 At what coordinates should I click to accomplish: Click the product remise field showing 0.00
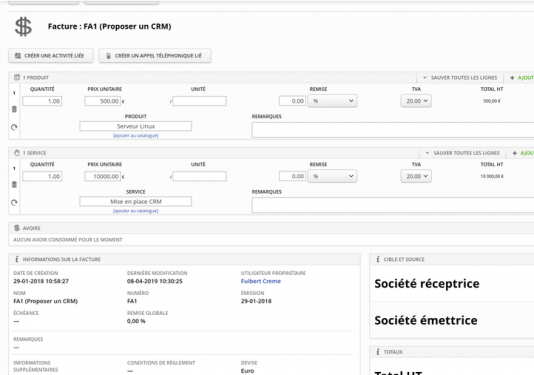click(x=293, y=101)
